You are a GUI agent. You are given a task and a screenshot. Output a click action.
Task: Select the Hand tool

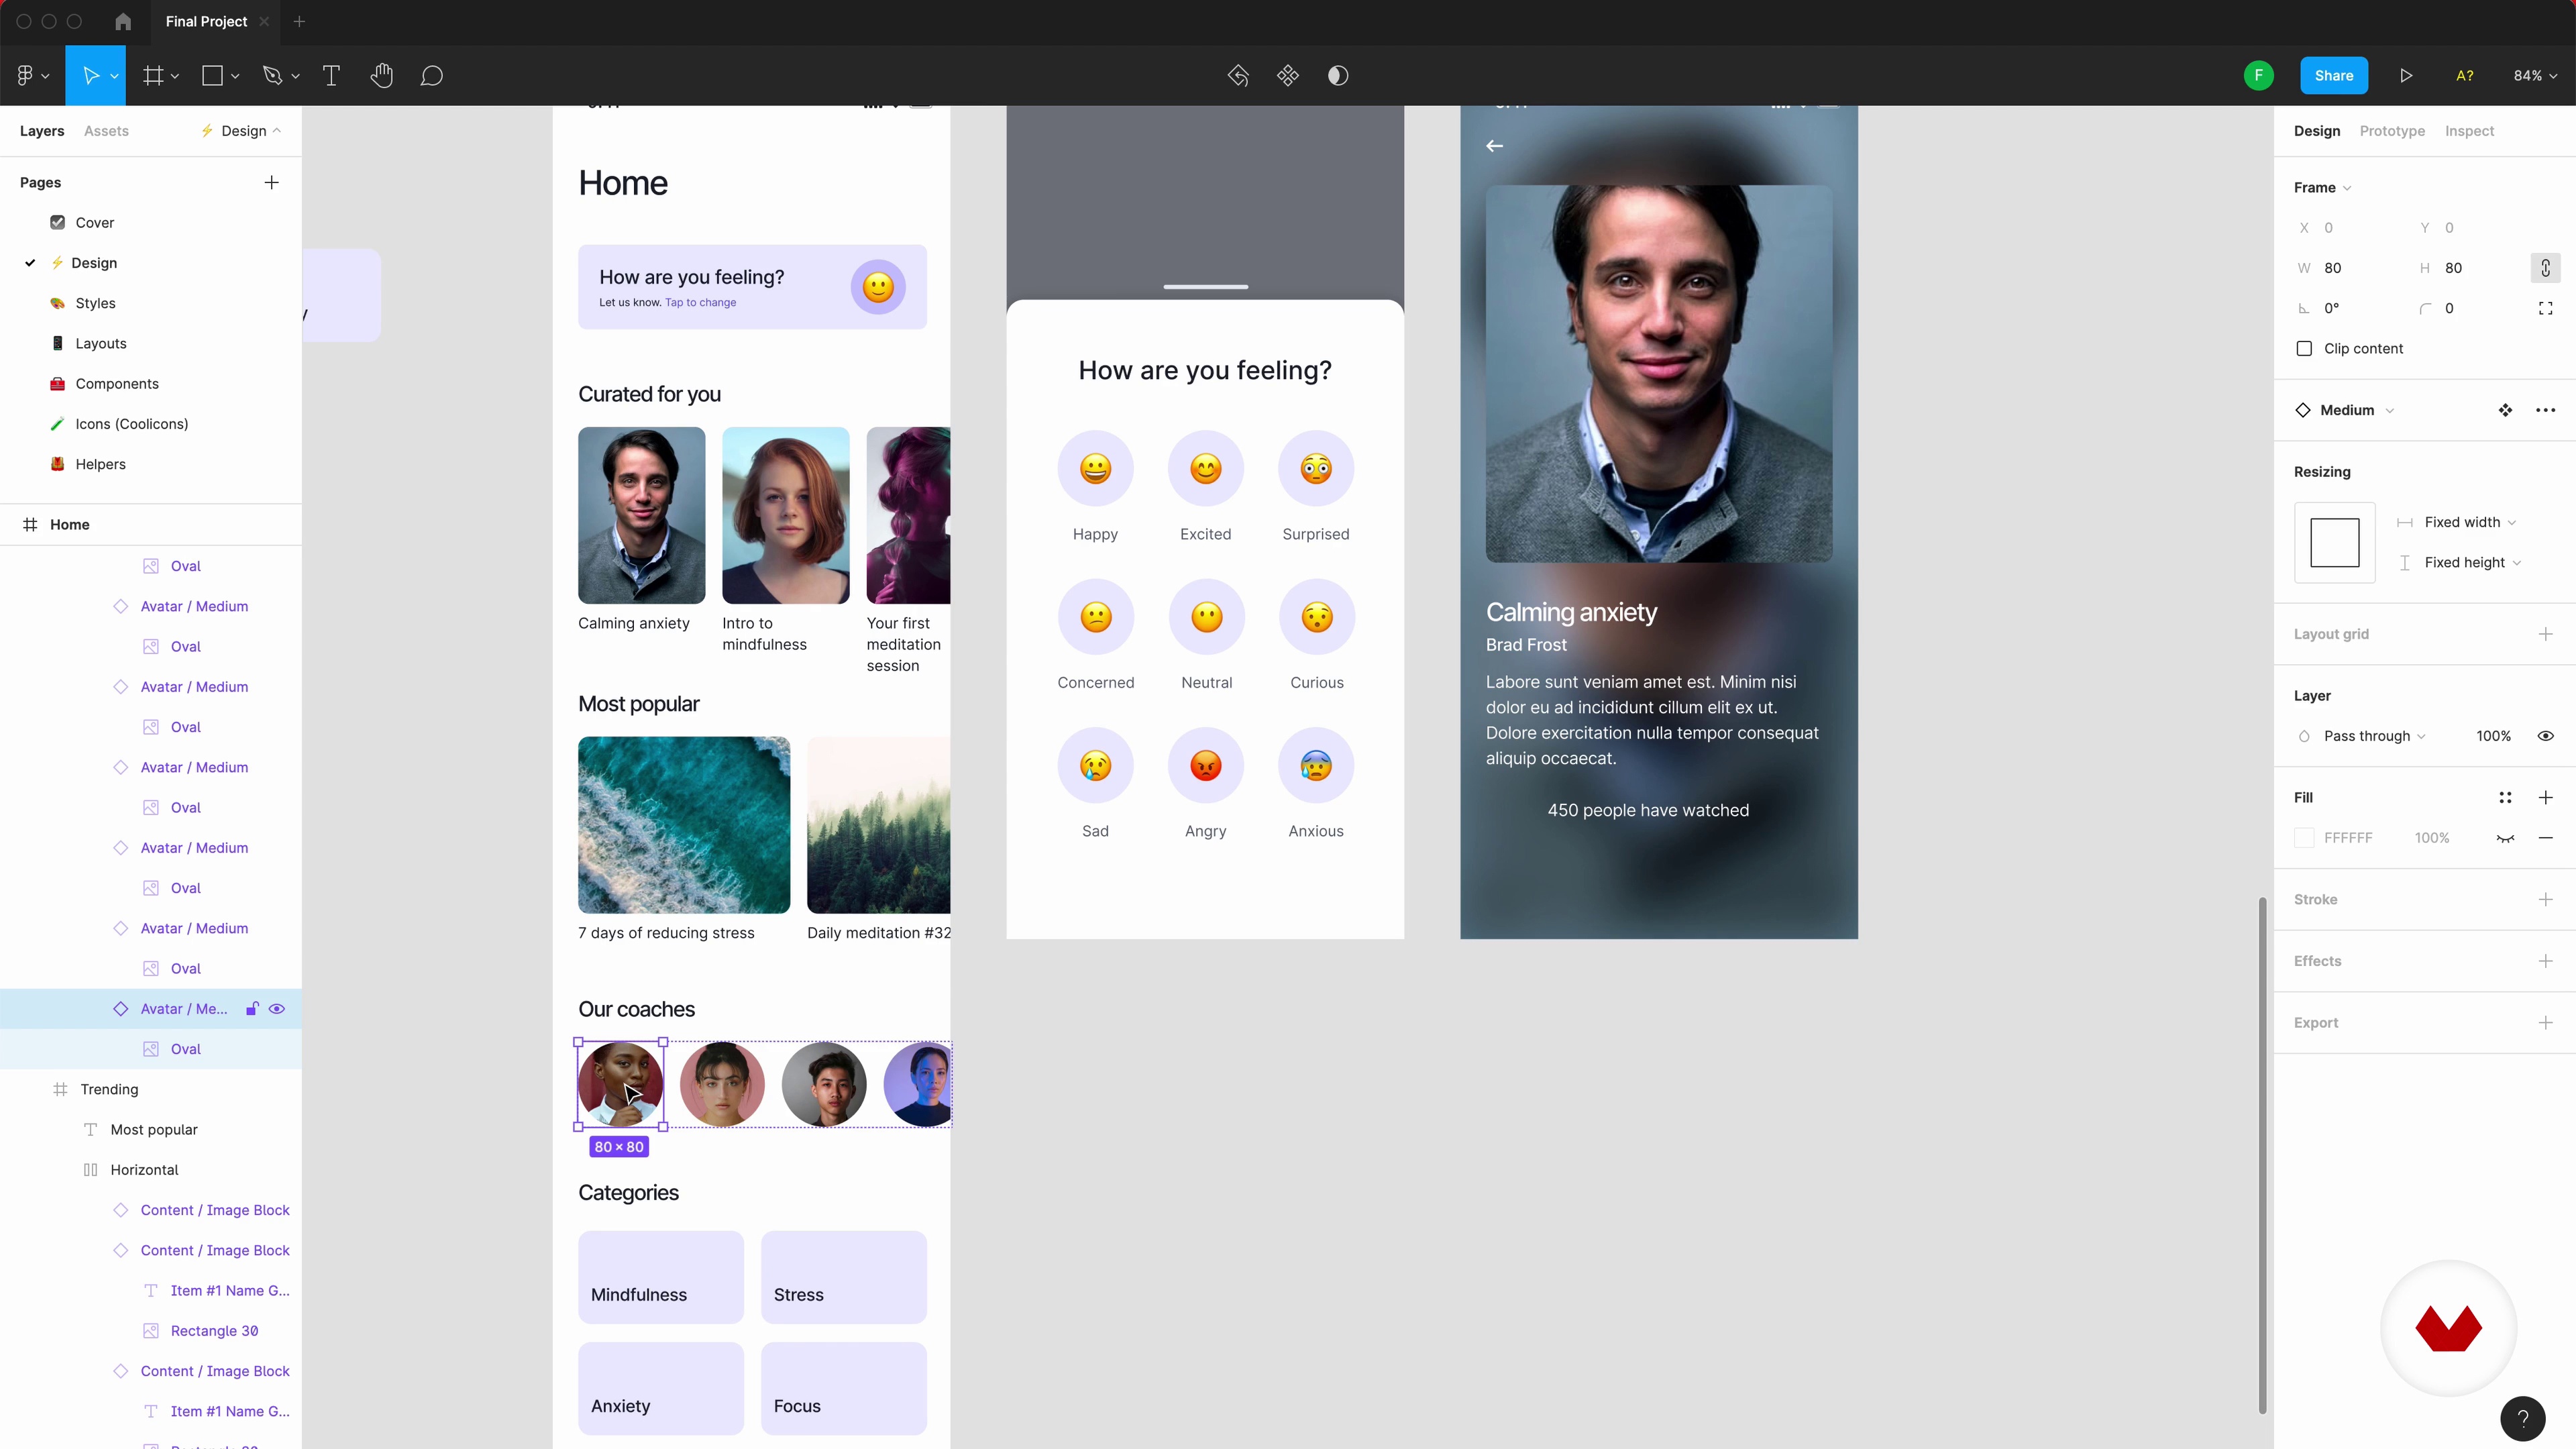tap(381, 76)
